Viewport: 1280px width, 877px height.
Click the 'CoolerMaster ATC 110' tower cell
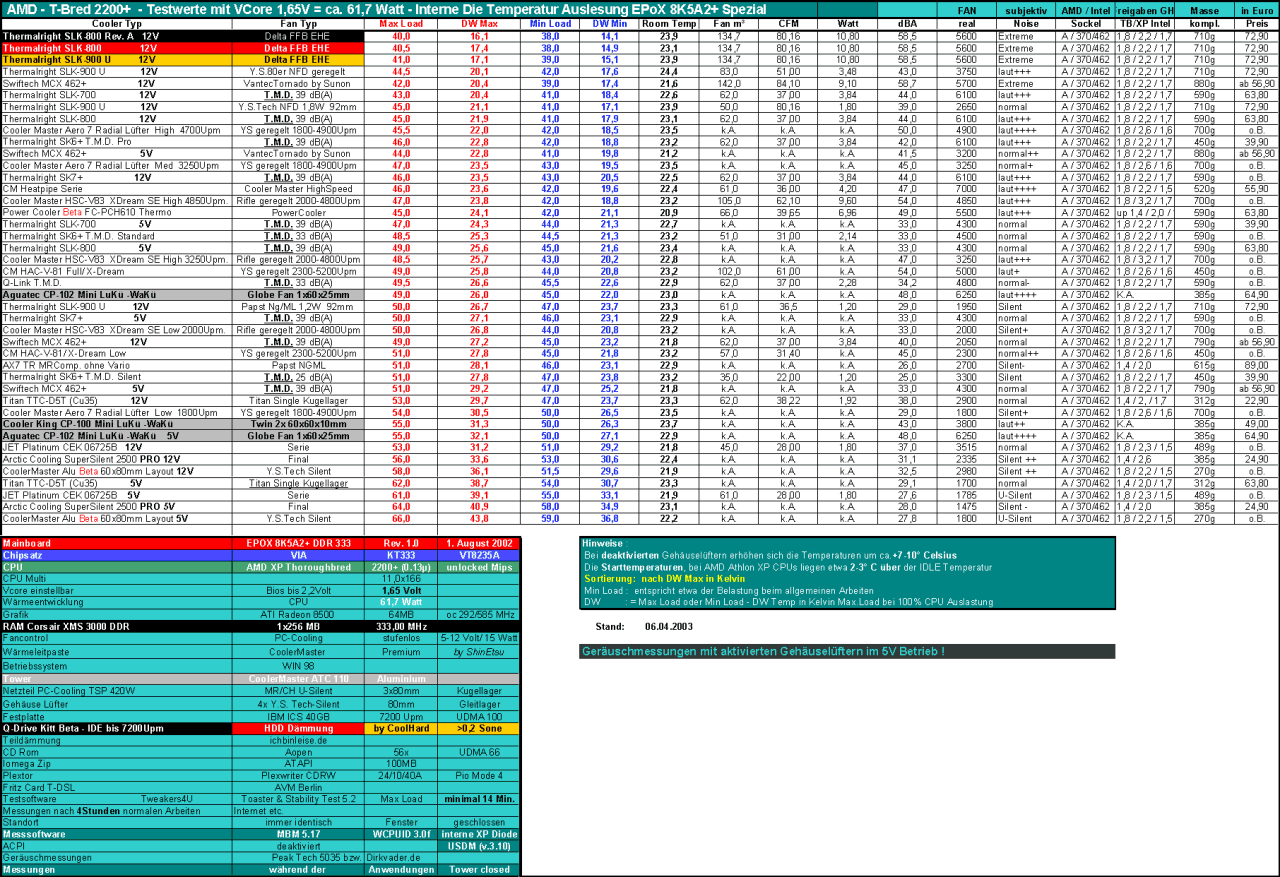click(298, 678)
